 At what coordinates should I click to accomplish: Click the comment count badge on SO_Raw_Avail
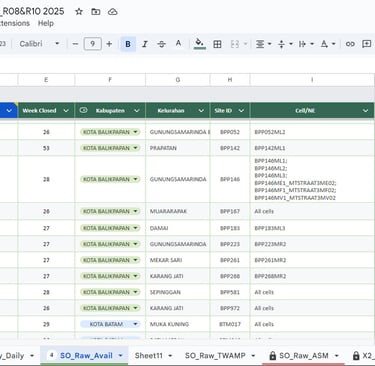point(51,355)
